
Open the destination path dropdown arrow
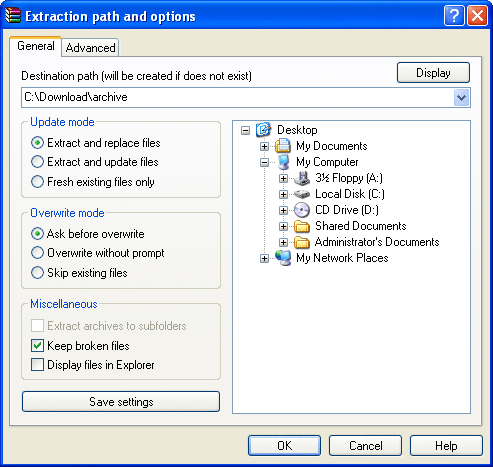(461, 98)
